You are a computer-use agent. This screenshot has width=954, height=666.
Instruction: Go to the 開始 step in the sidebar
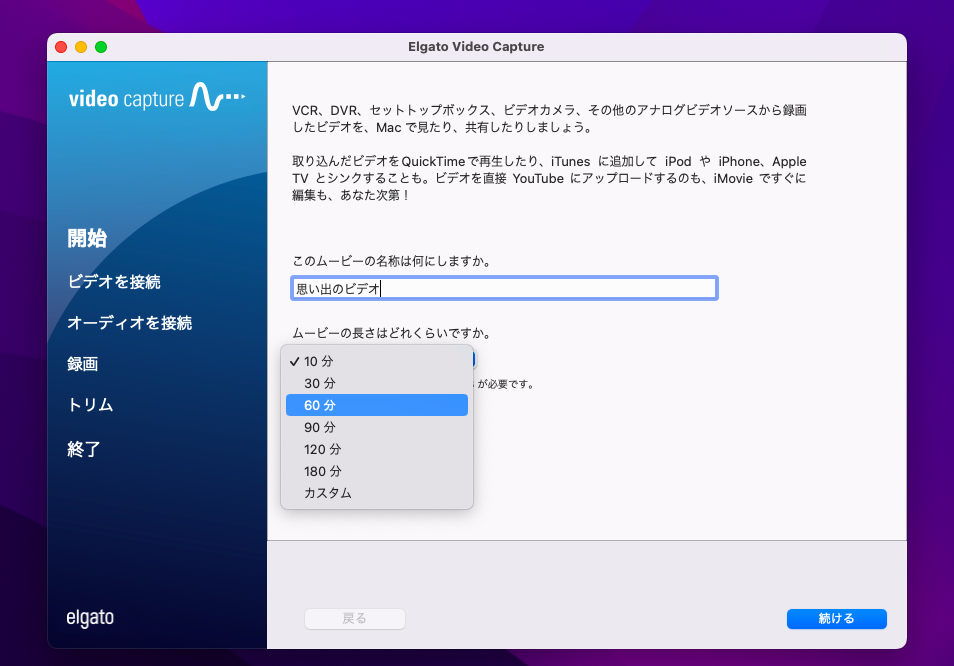click(x=87, y=238)
